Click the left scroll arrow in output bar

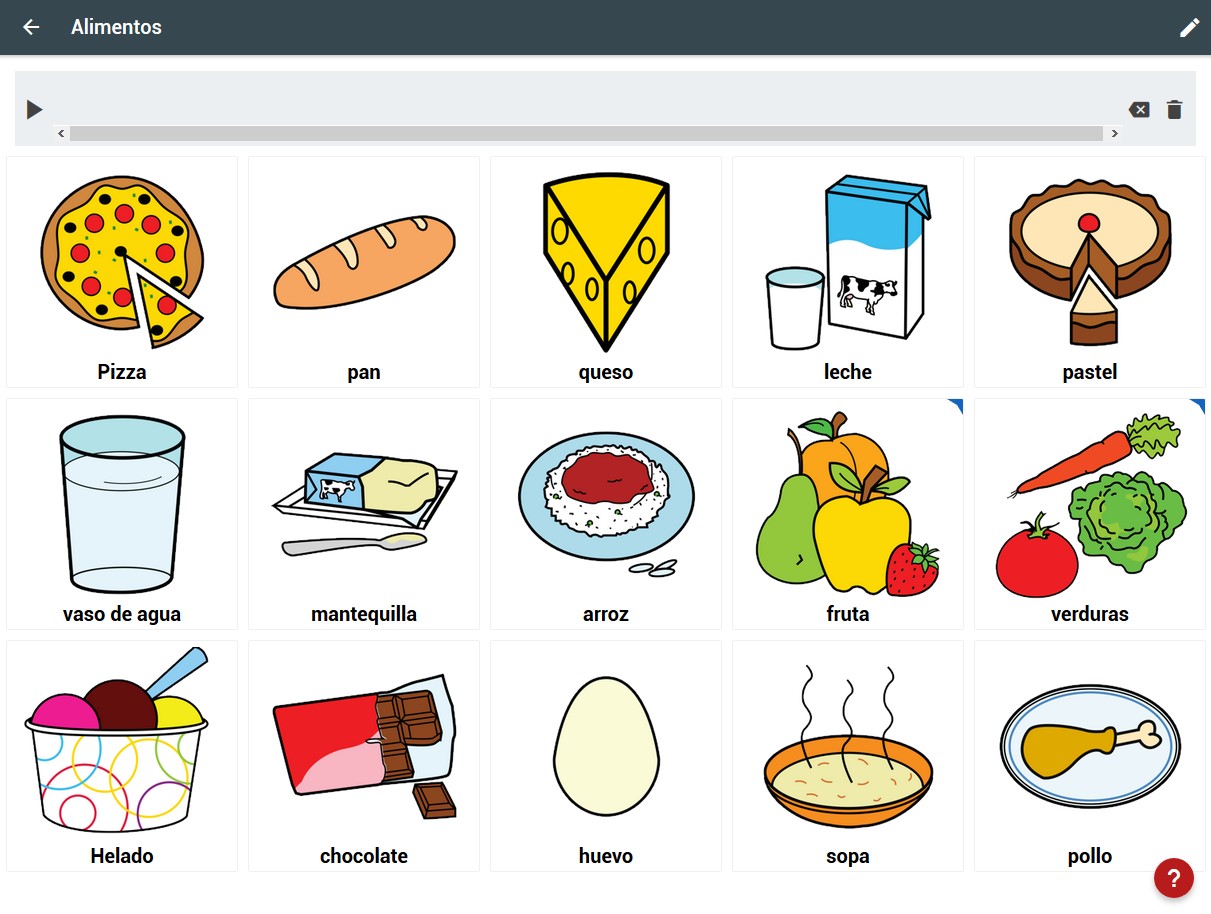tap(62, 133)
